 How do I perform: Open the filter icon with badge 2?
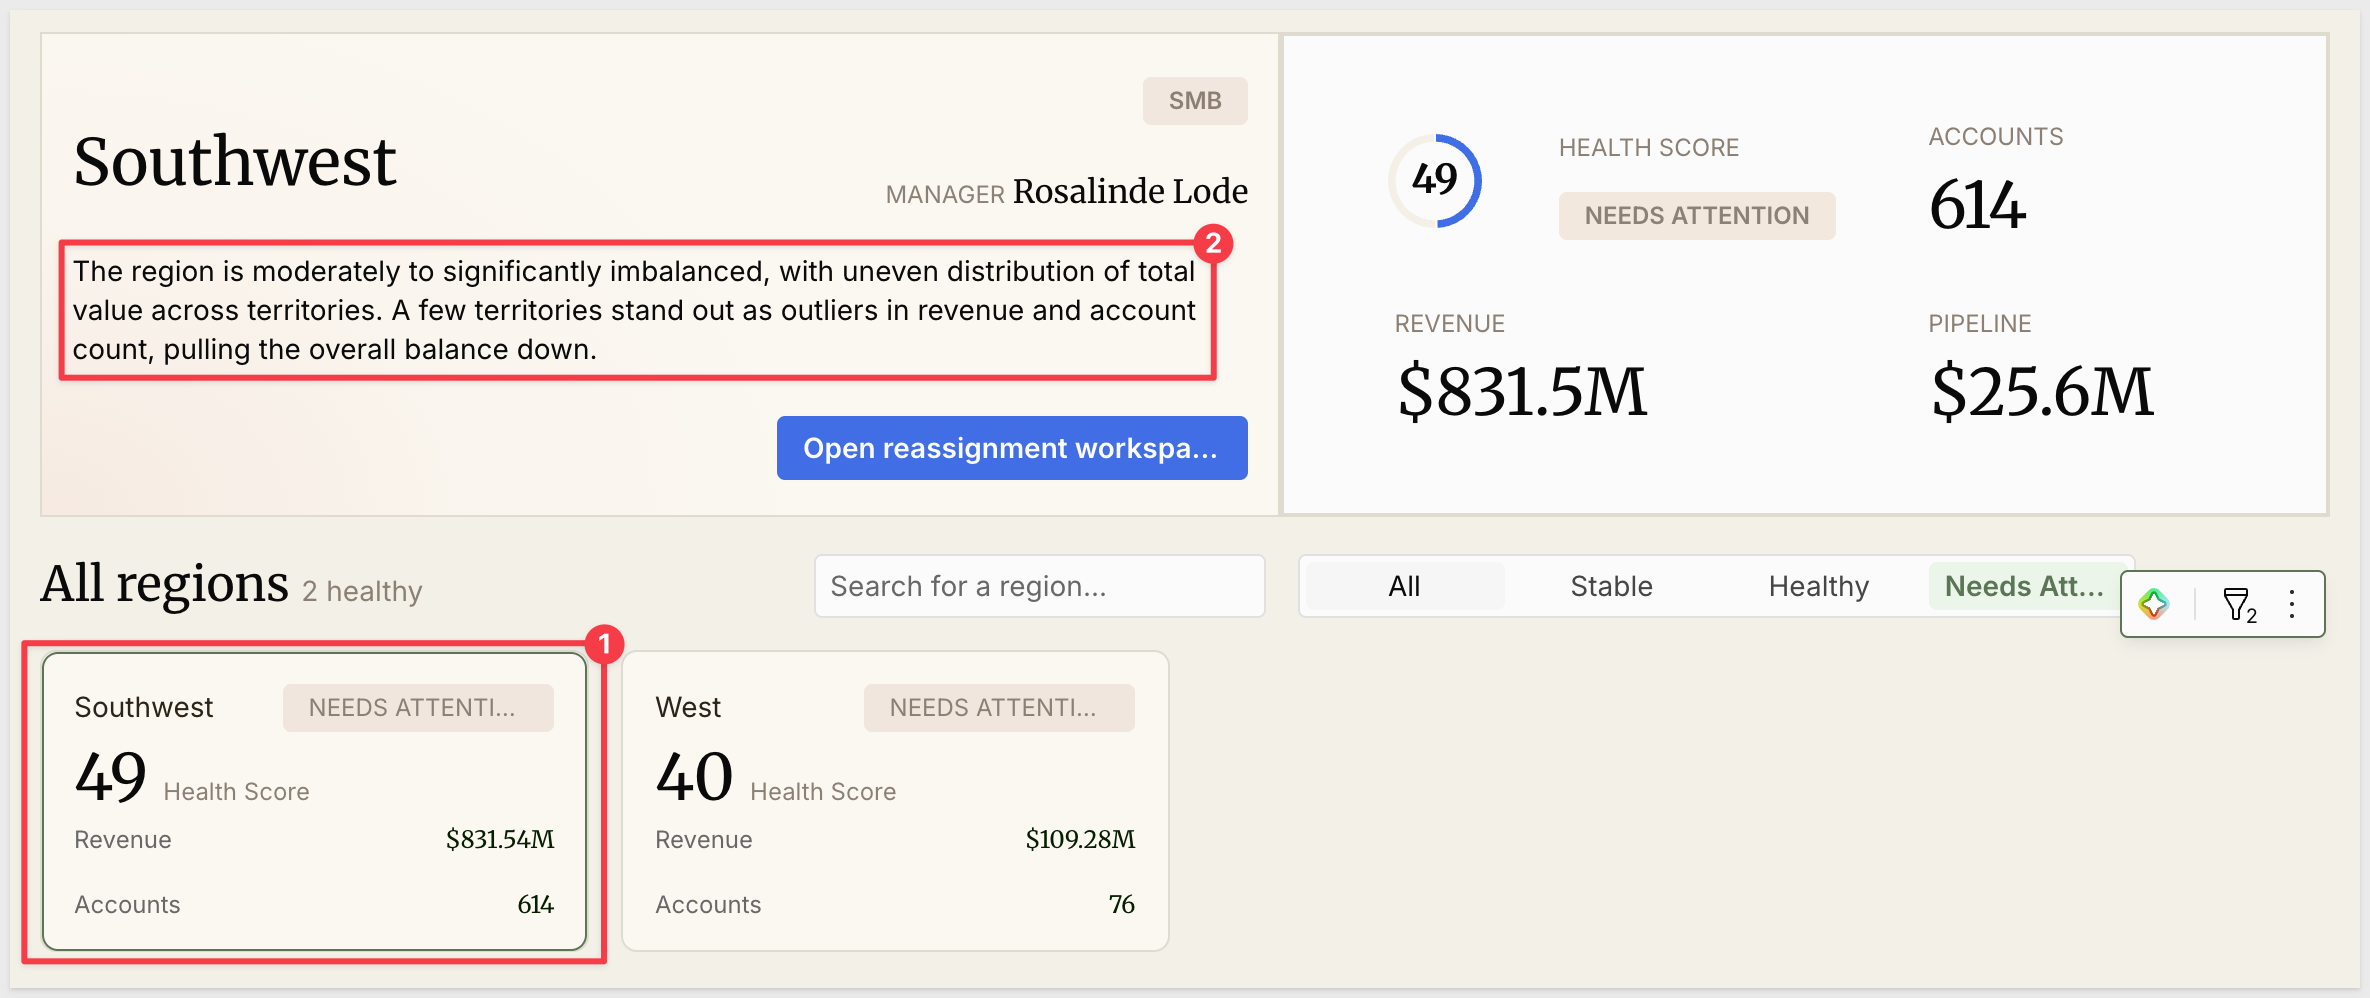(x=2239, y=605)
